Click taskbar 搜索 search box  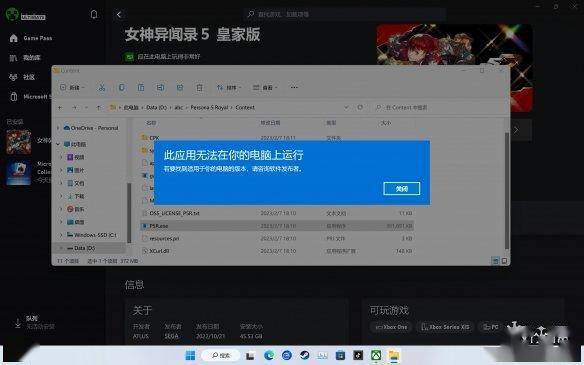[220, 356]
